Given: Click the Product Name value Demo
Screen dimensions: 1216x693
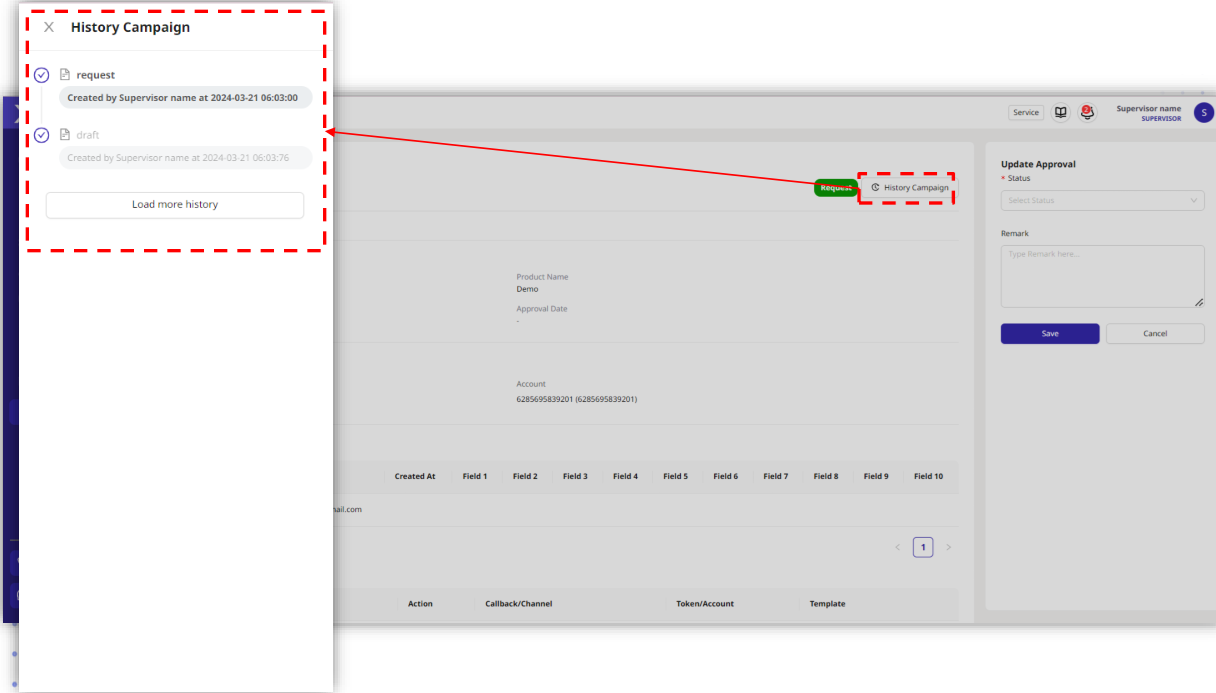Looking at the screenshot, I should tap(527, 289).
